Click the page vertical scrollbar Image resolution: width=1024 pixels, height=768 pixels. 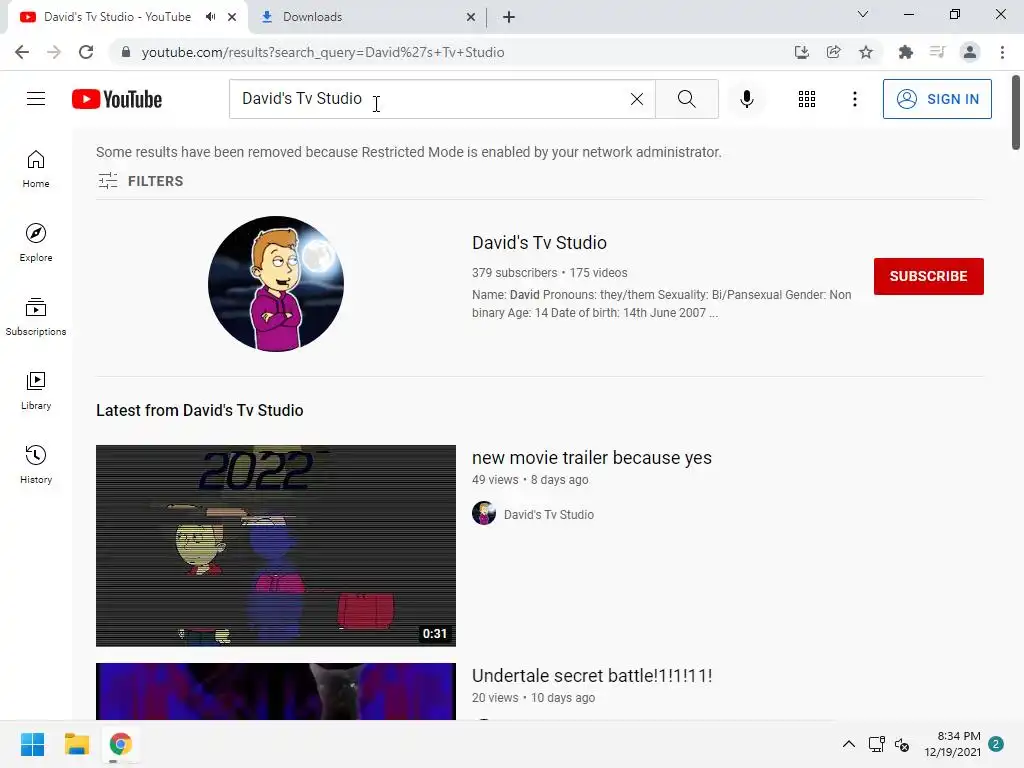[x=1016, y=112]
